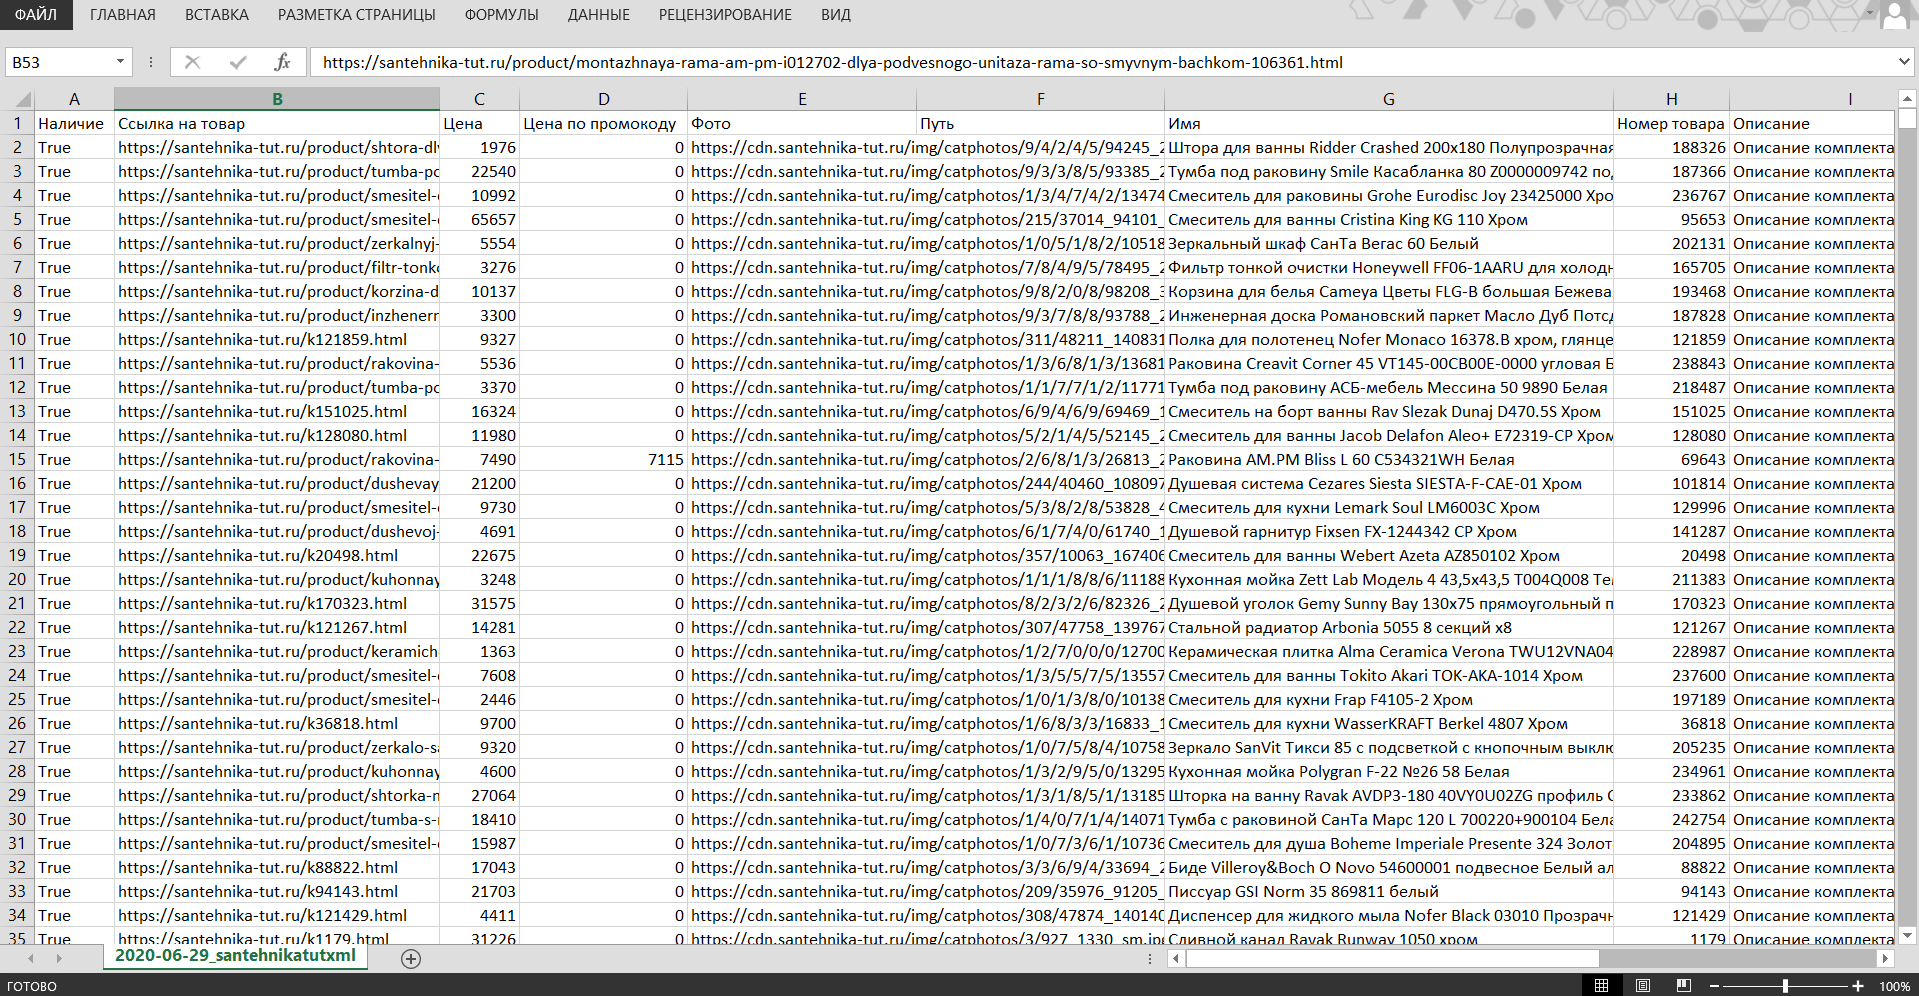
Task: Select column A header
Action: coord(74,99)
